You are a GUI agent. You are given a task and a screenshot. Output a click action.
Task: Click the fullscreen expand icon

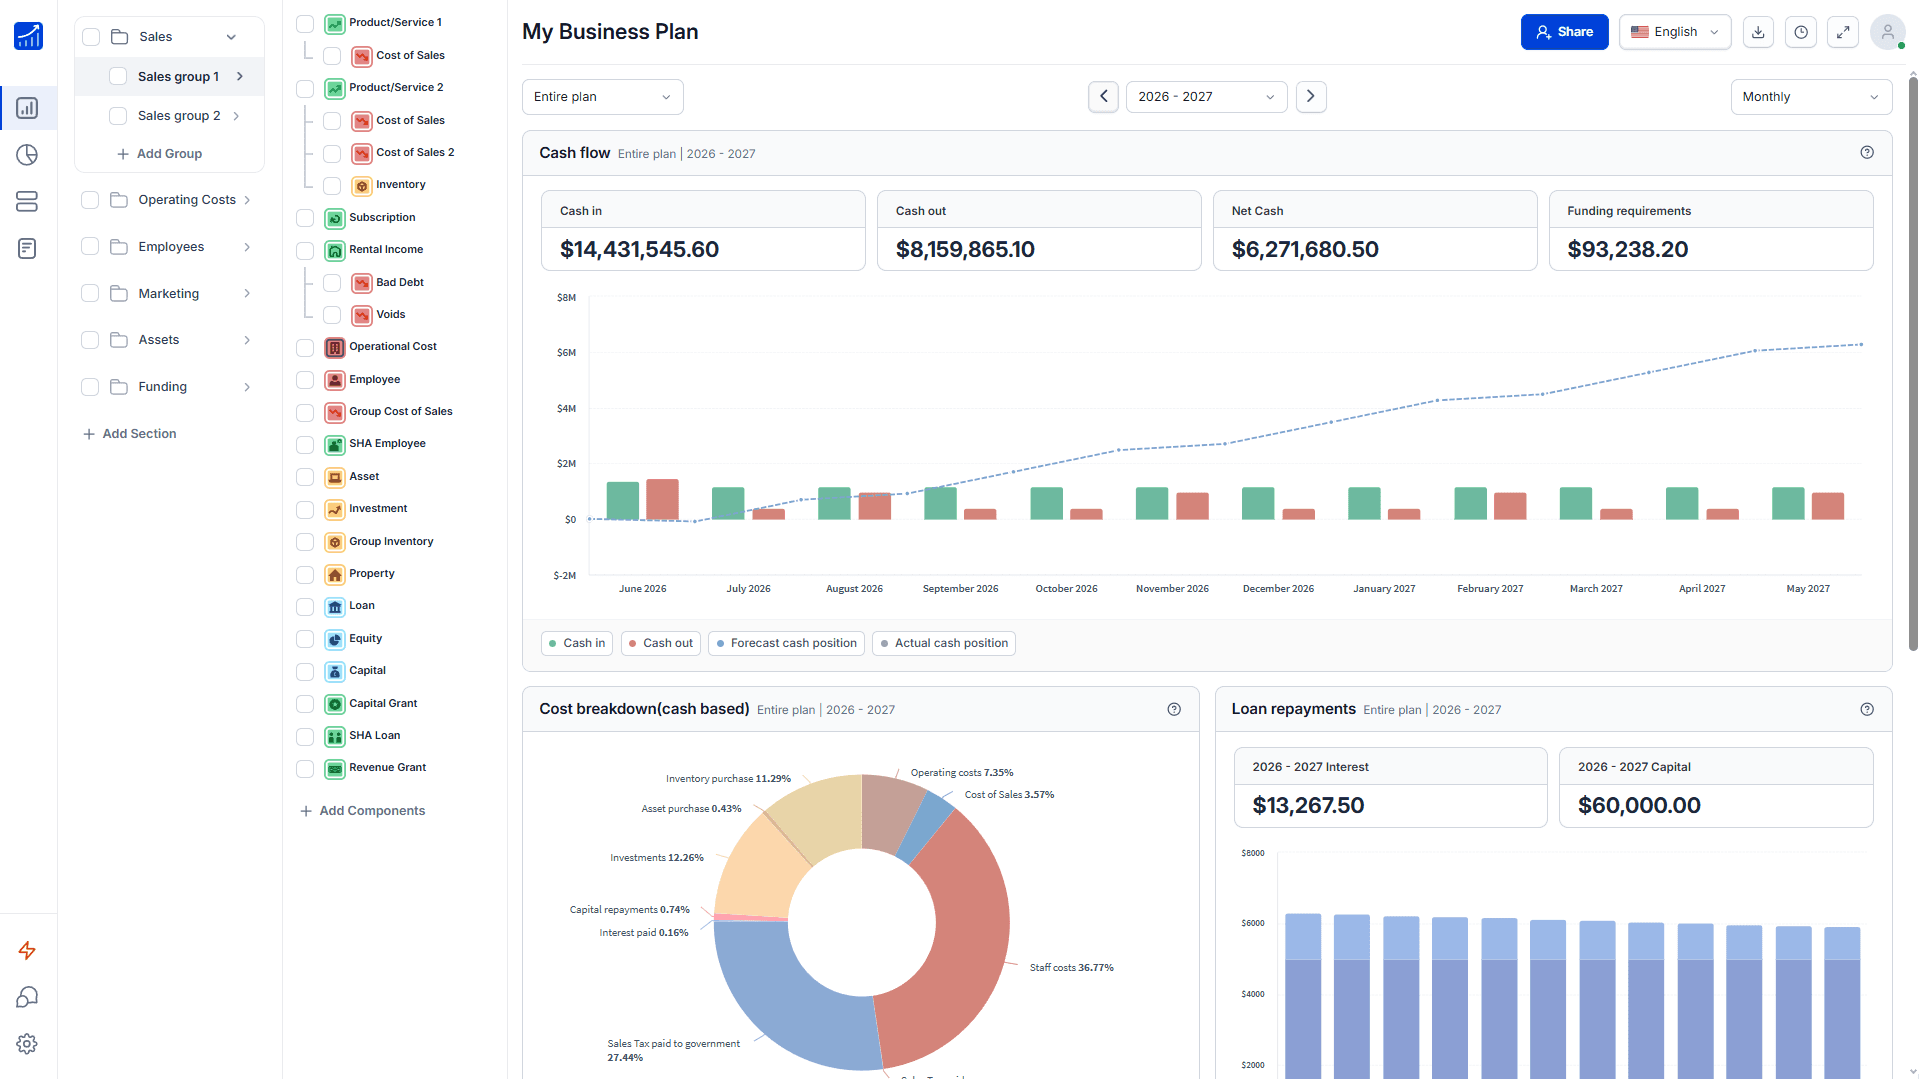(1843, 32)
